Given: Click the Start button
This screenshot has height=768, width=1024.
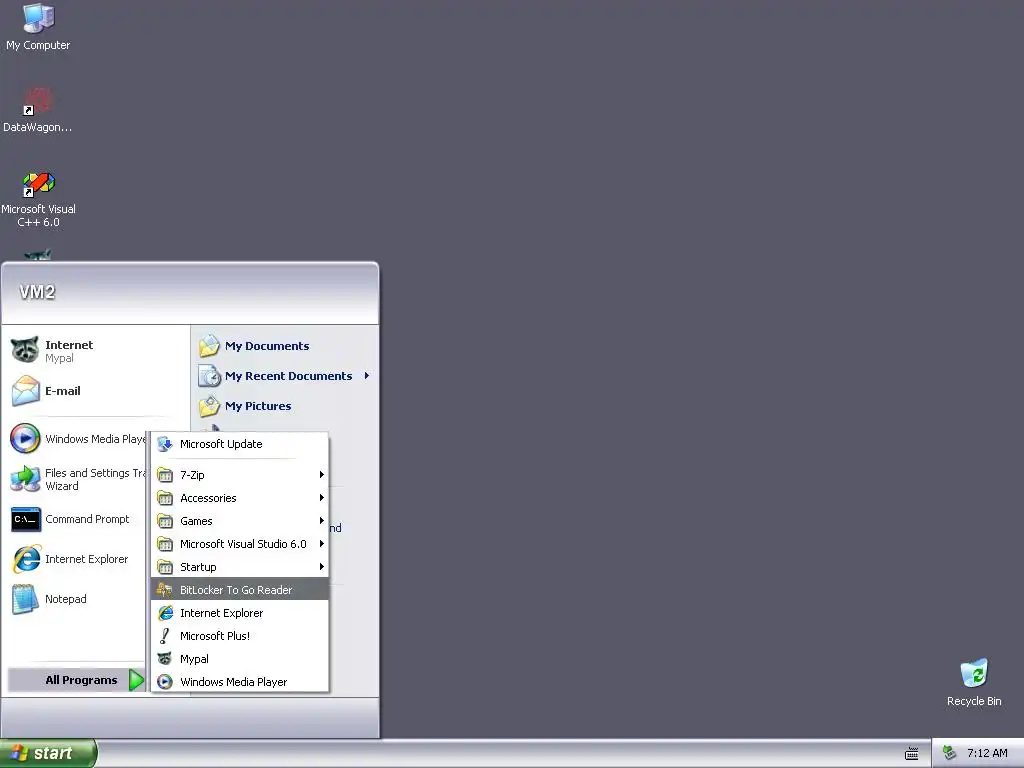Looking at the screenshot, I should pyautogui.click(x=48, y=753).
